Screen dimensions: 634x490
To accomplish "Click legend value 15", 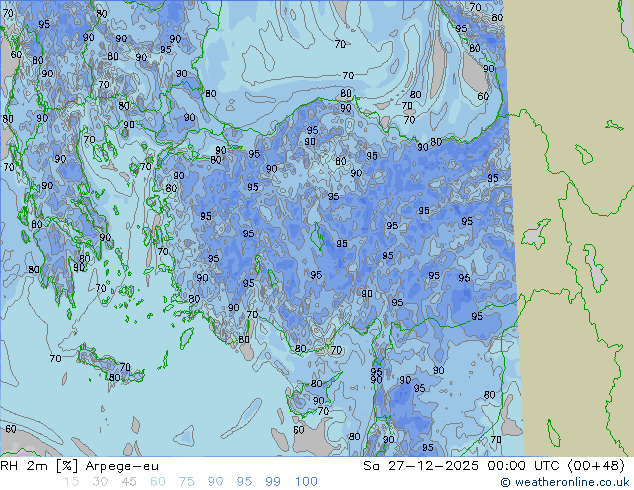I will tap(71, 482).
